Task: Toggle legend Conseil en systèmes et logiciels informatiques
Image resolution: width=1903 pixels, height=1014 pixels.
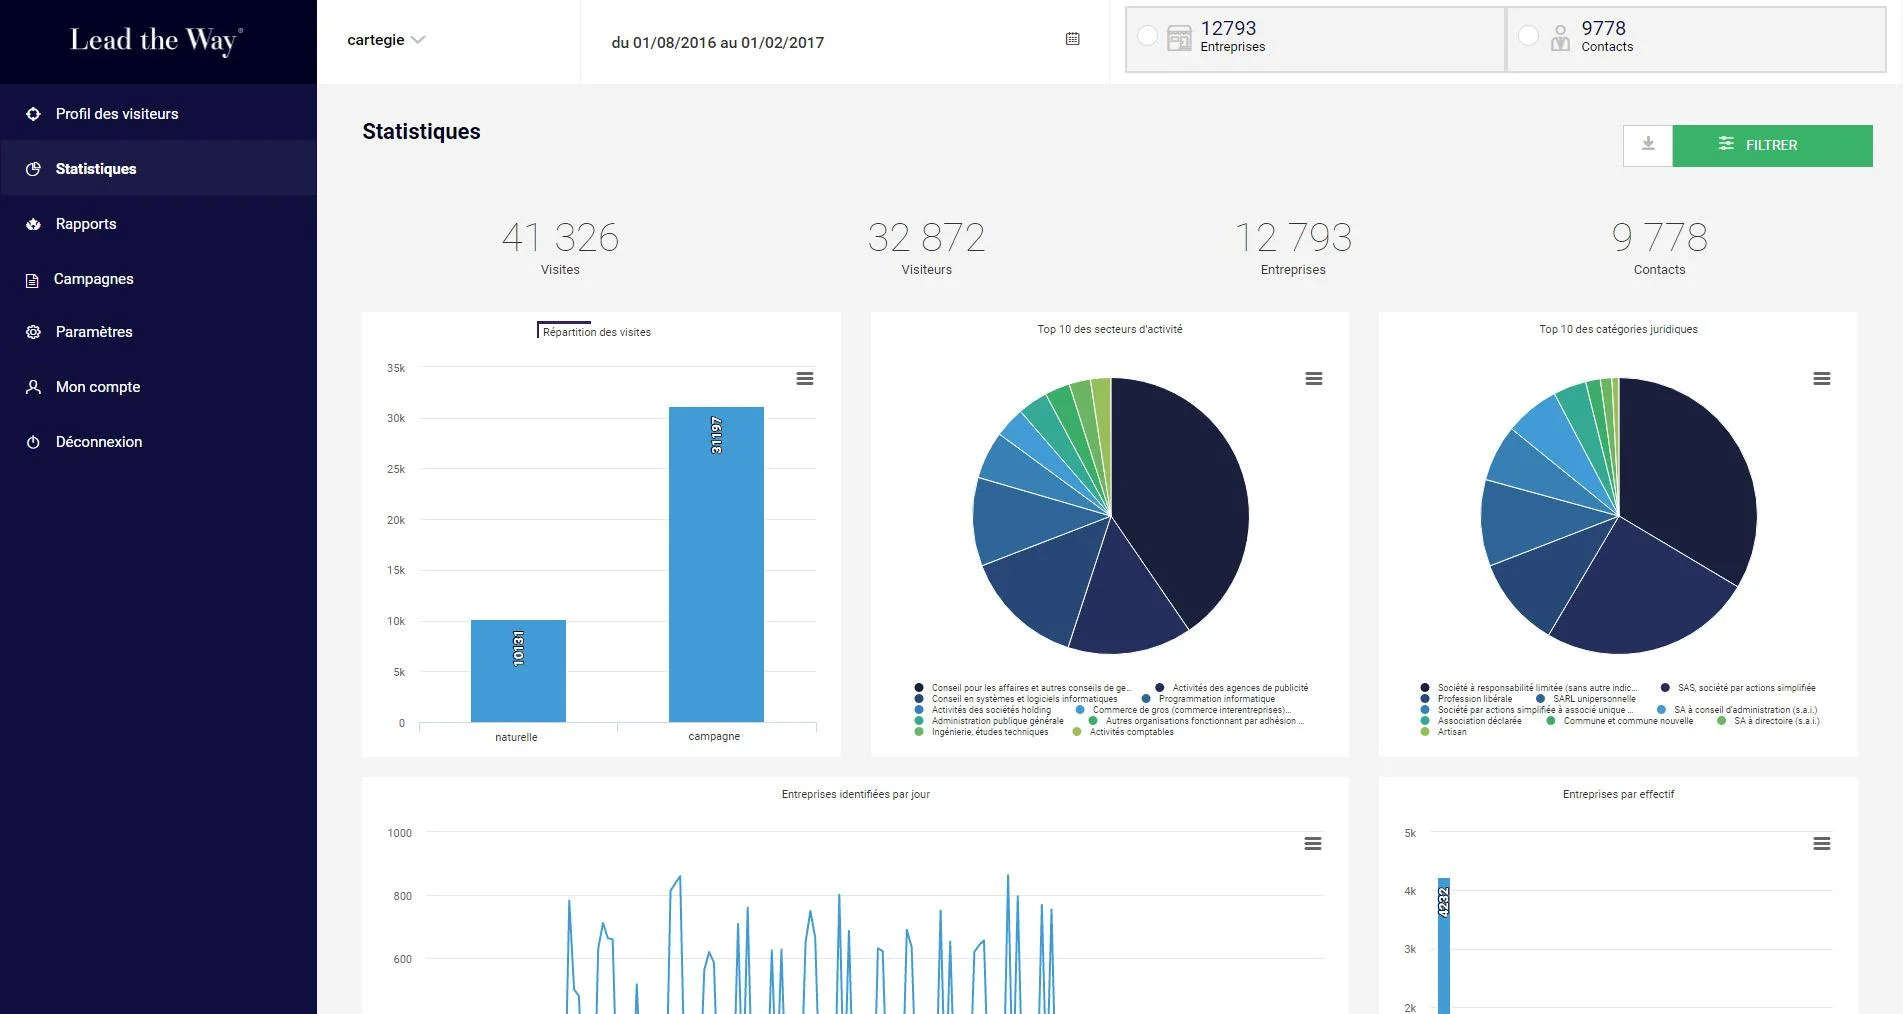Action: pos(1016,699)
